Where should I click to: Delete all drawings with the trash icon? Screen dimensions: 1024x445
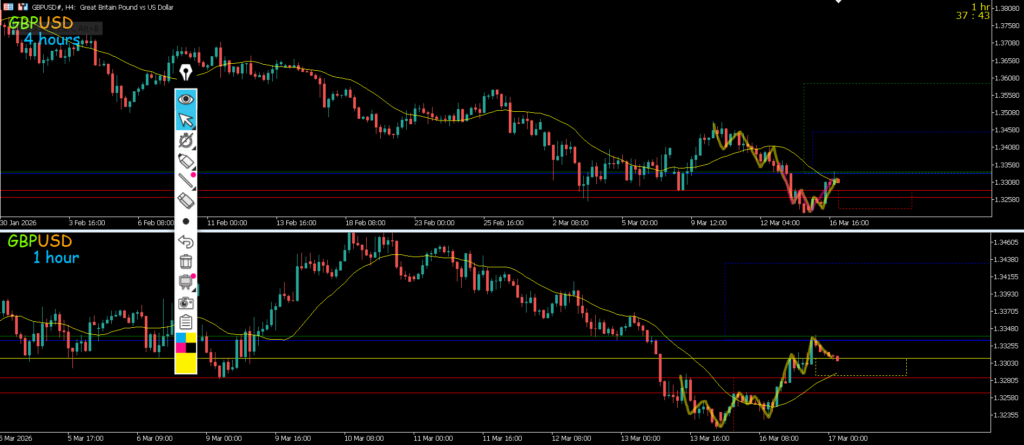pyautogui.click(x=186, y=262)
